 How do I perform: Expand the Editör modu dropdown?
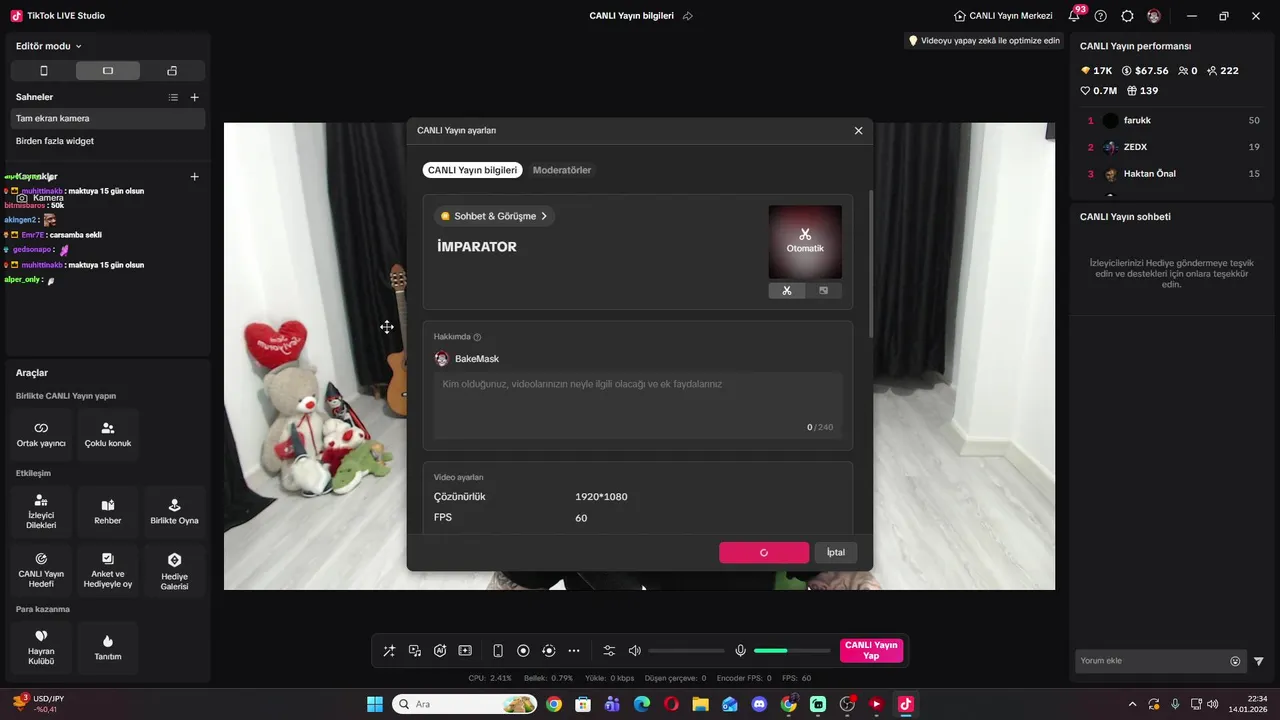pyautogui.click(x=49, y=46)
